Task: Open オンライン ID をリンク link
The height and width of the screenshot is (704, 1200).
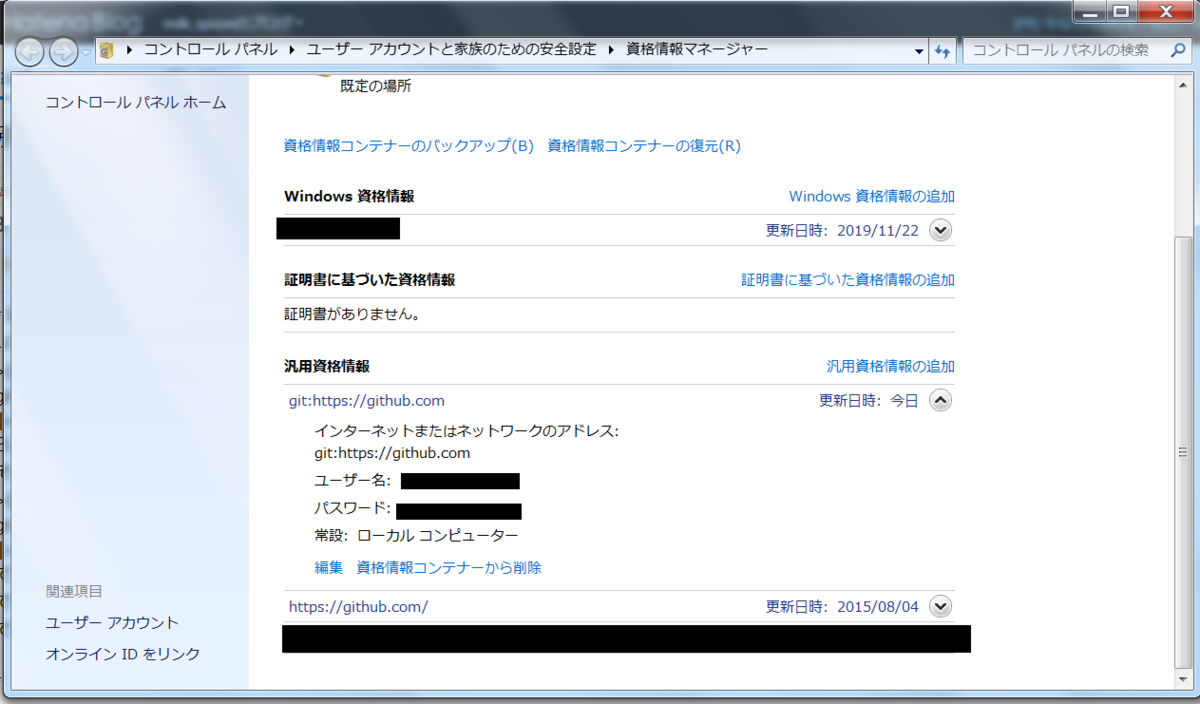Action: pyautogui.click(x=123, y=654)
